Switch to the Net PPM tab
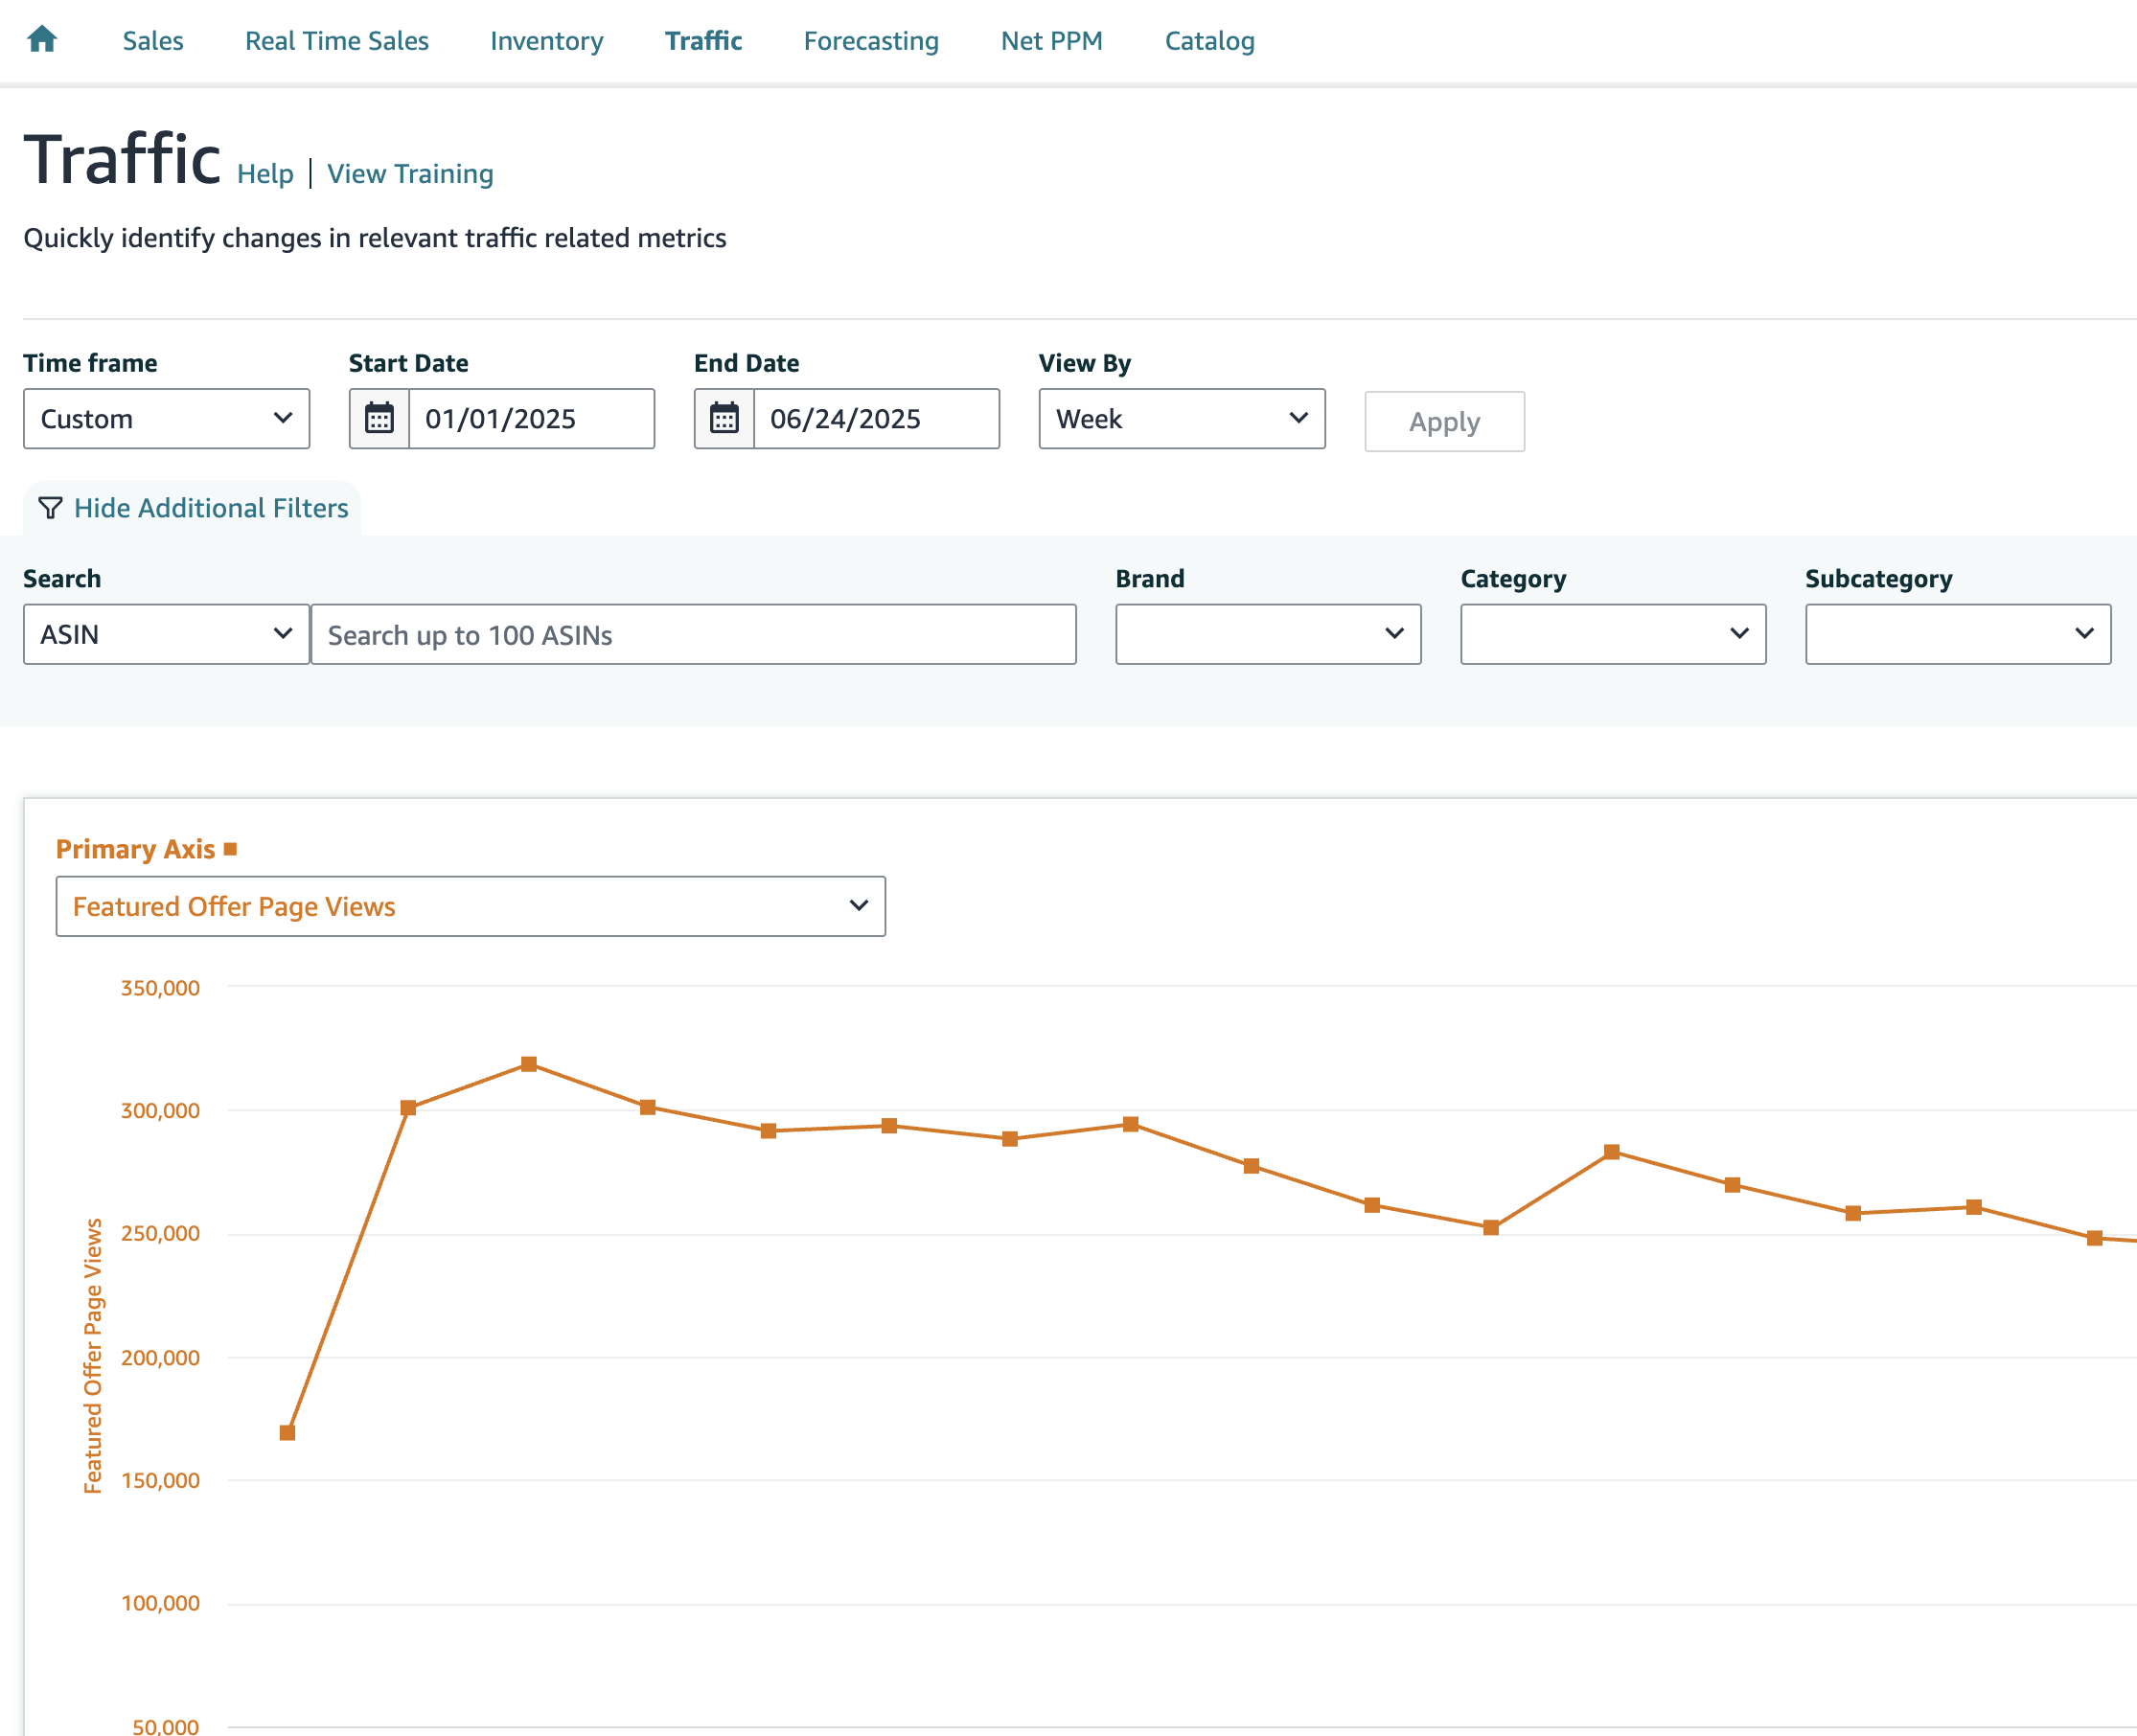 point(1050,41)
